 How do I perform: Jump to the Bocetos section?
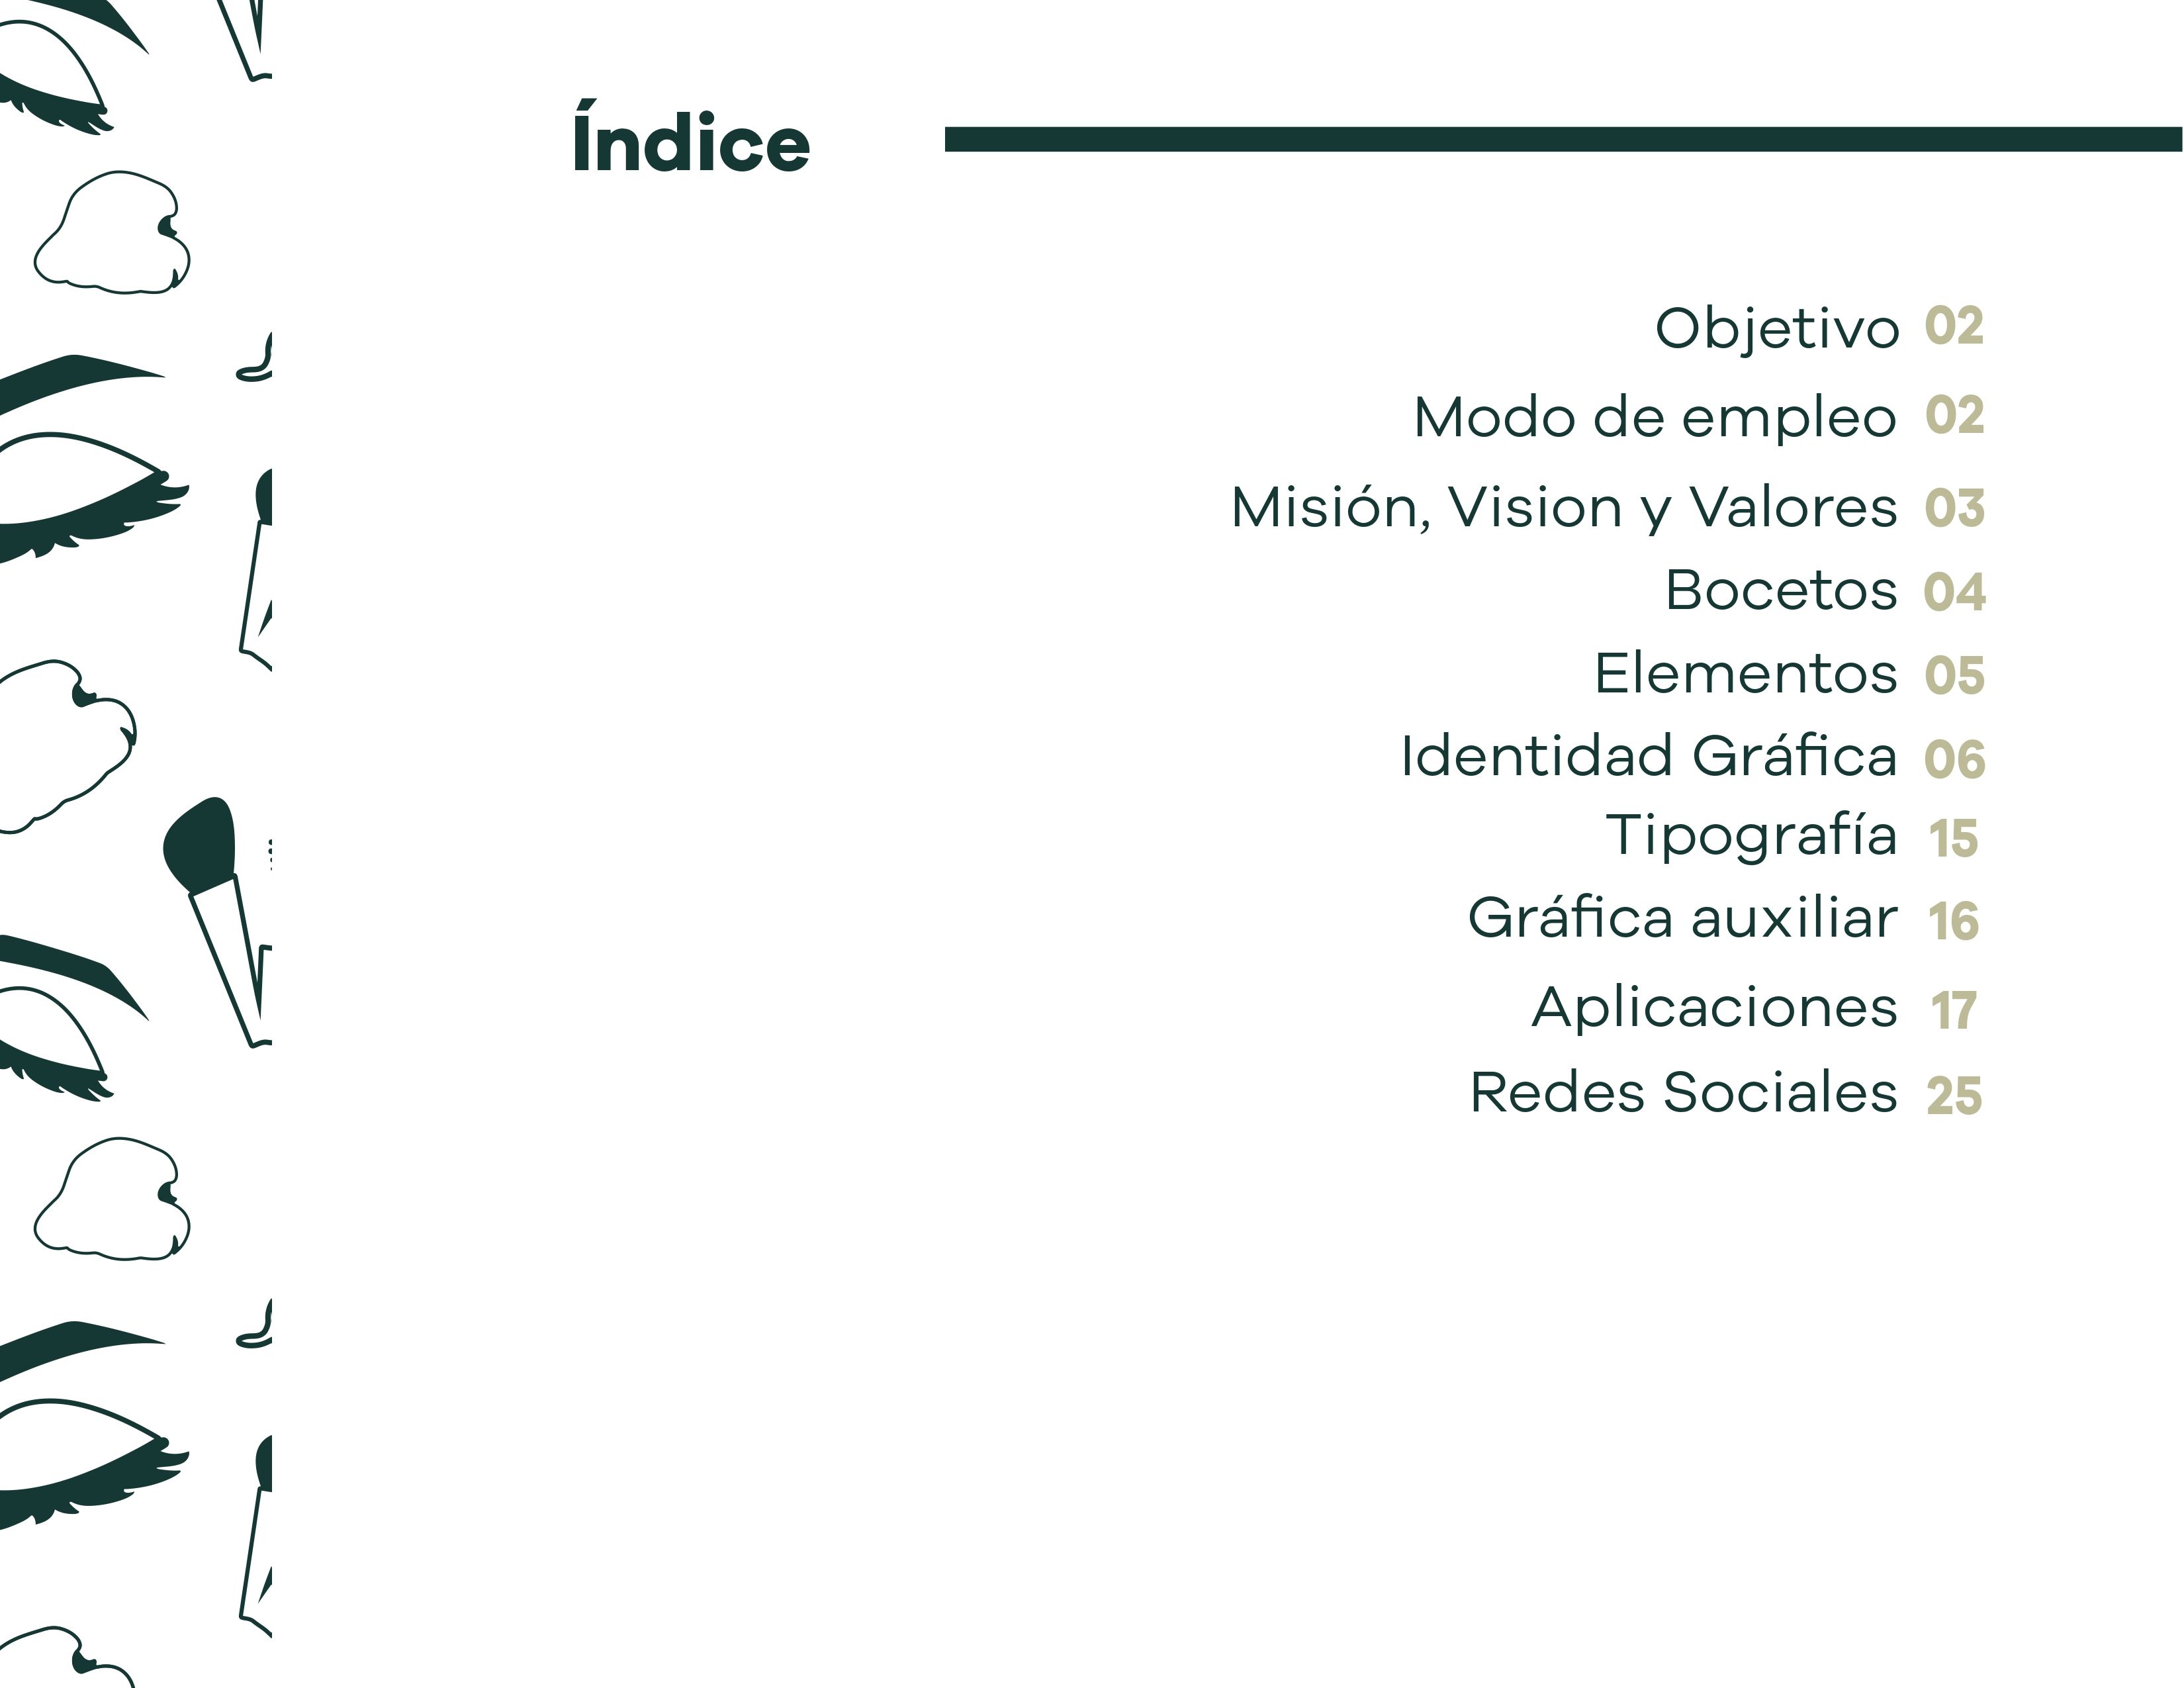pos(1780,590)
